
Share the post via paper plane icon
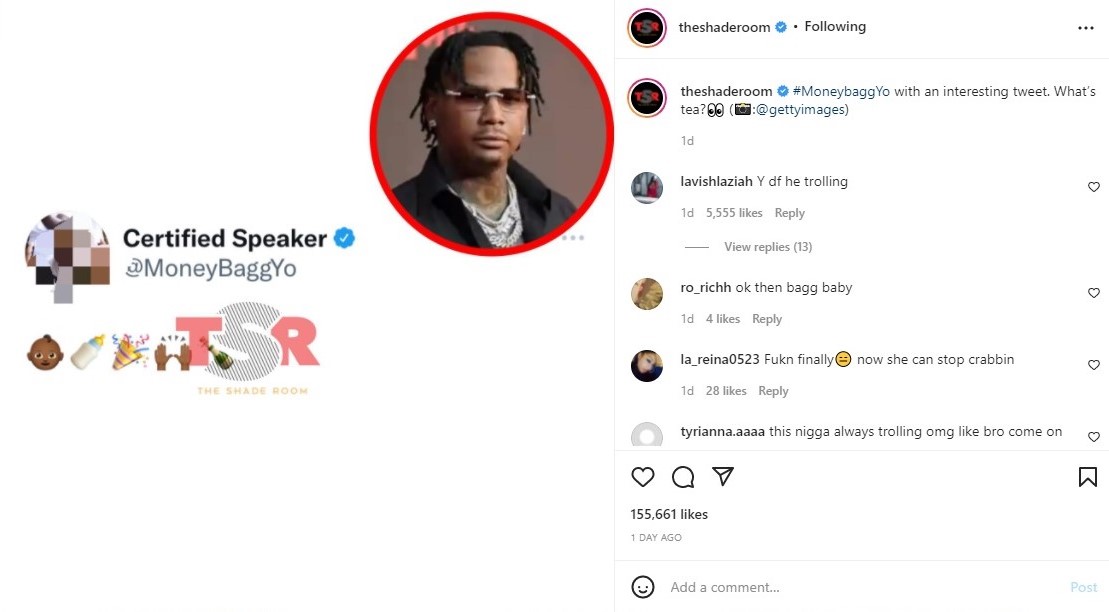[x=723, y=476]
